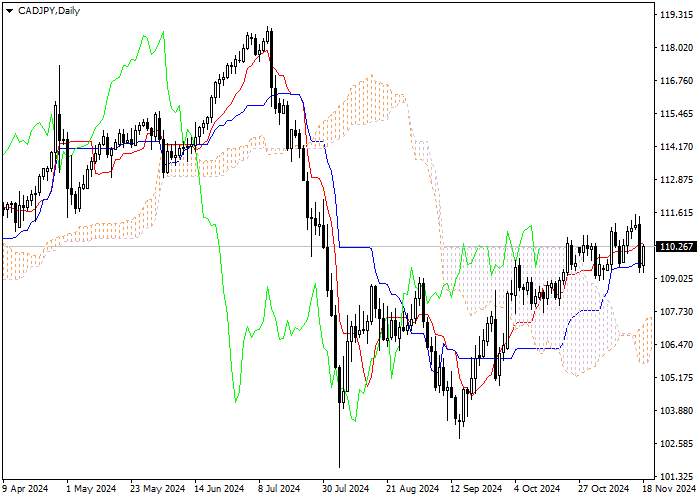Click the 12 Sep 2024 date label
Viewport: 700px width, 500px height.
pos(475,488)
